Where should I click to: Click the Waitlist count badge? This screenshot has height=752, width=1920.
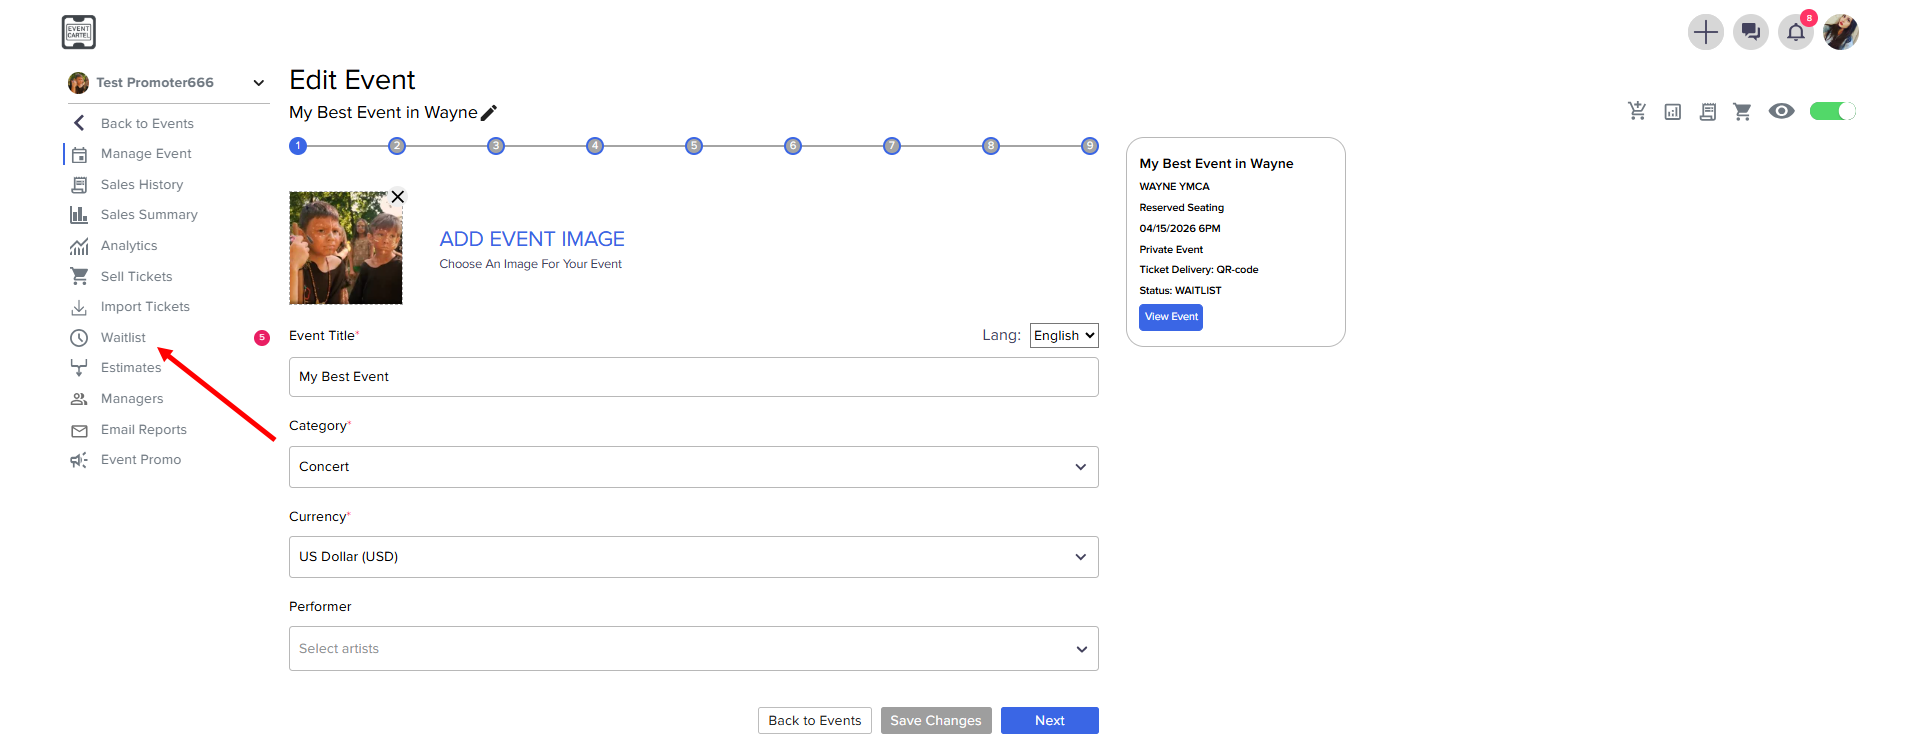tap(262, 338)
